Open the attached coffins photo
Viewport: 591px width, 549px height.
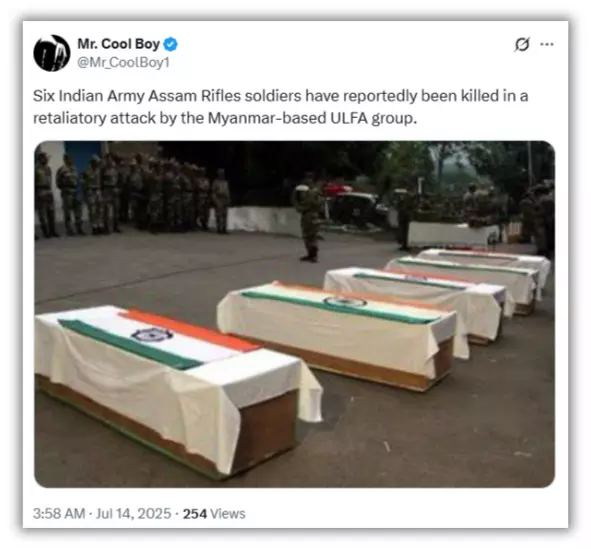click(x=294, y=314)
